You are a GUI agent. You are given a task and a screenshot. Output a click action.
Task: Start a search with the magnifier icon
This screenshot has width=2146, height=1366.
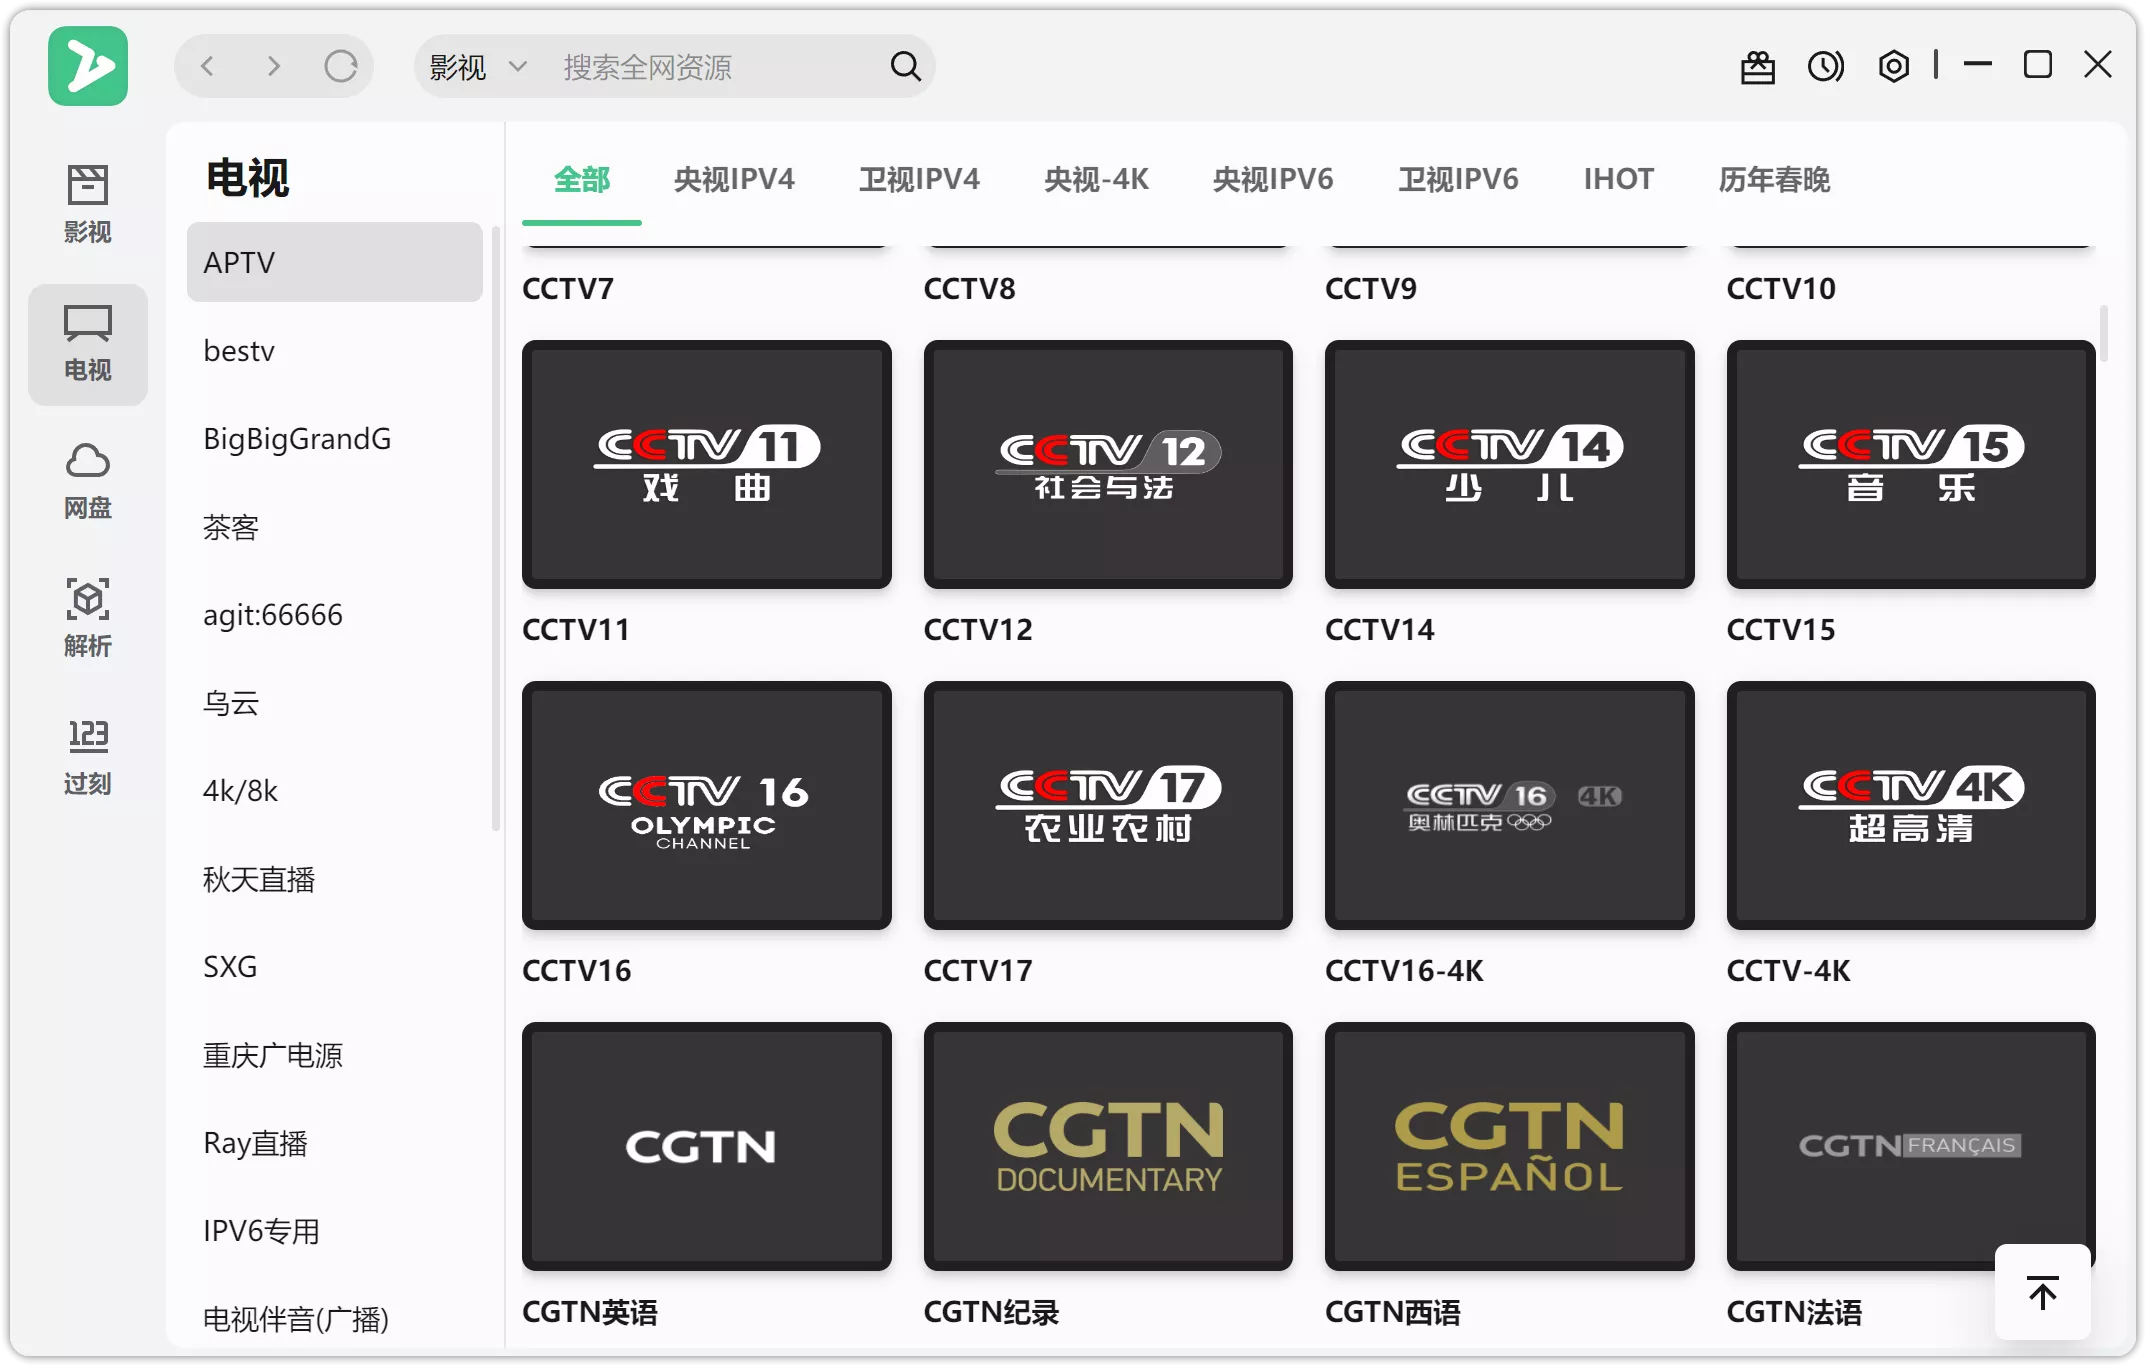pos(904,66)
